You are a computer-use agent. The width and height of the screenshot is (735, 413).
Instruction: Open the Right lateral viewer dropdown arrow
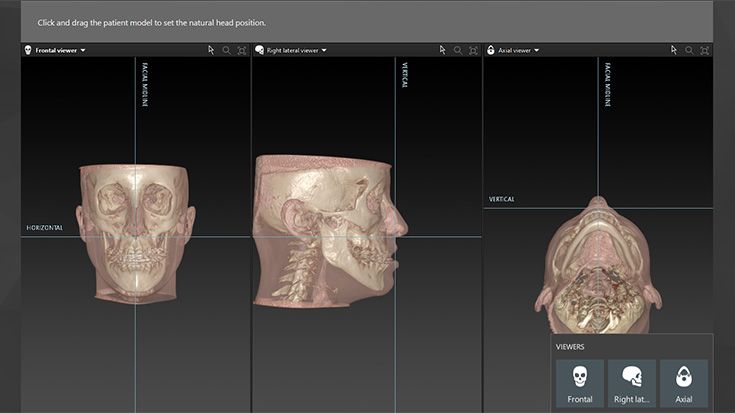324,50
